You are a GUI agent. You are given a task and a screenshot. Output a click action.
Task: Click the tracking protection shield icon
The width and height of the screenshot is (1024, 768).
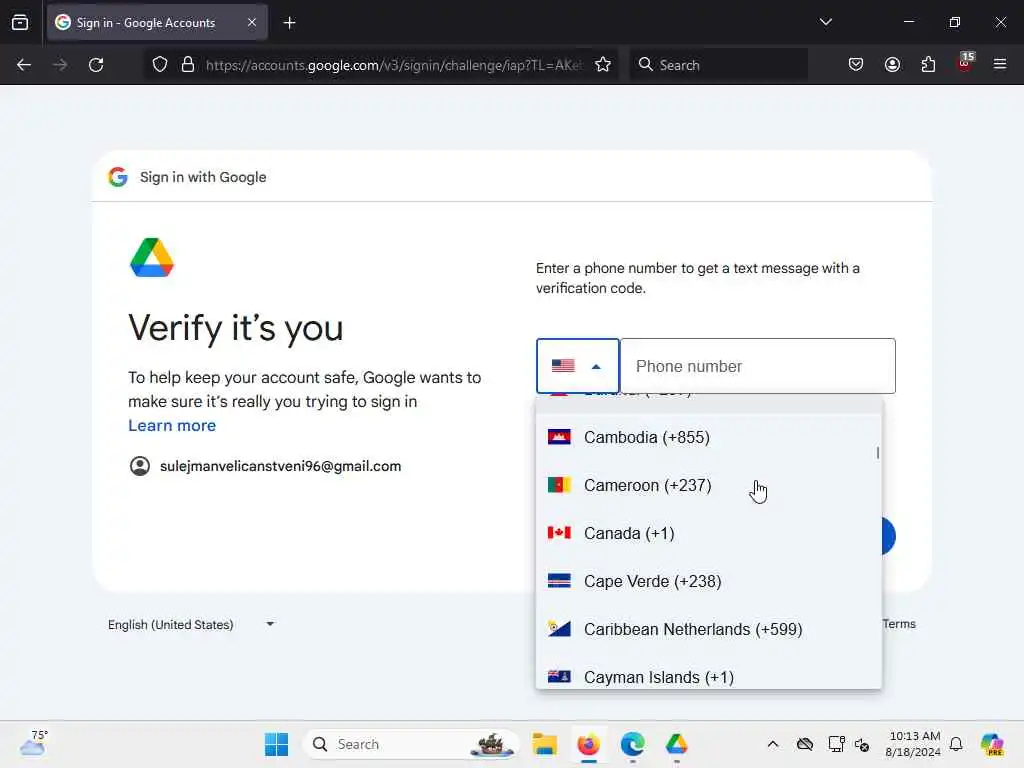coord(160,65)
